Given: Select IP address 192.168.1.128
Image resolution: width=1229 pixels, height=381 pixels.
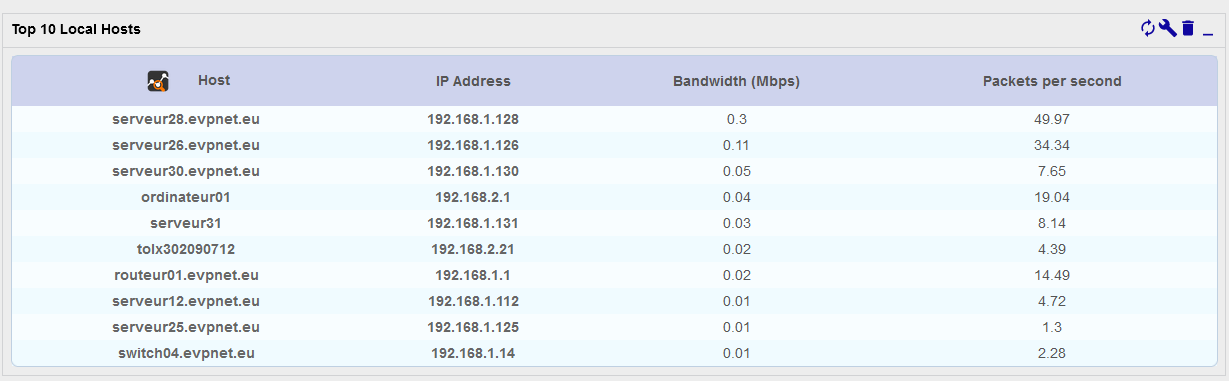Looking at the screenshot, I should (473, 119).
